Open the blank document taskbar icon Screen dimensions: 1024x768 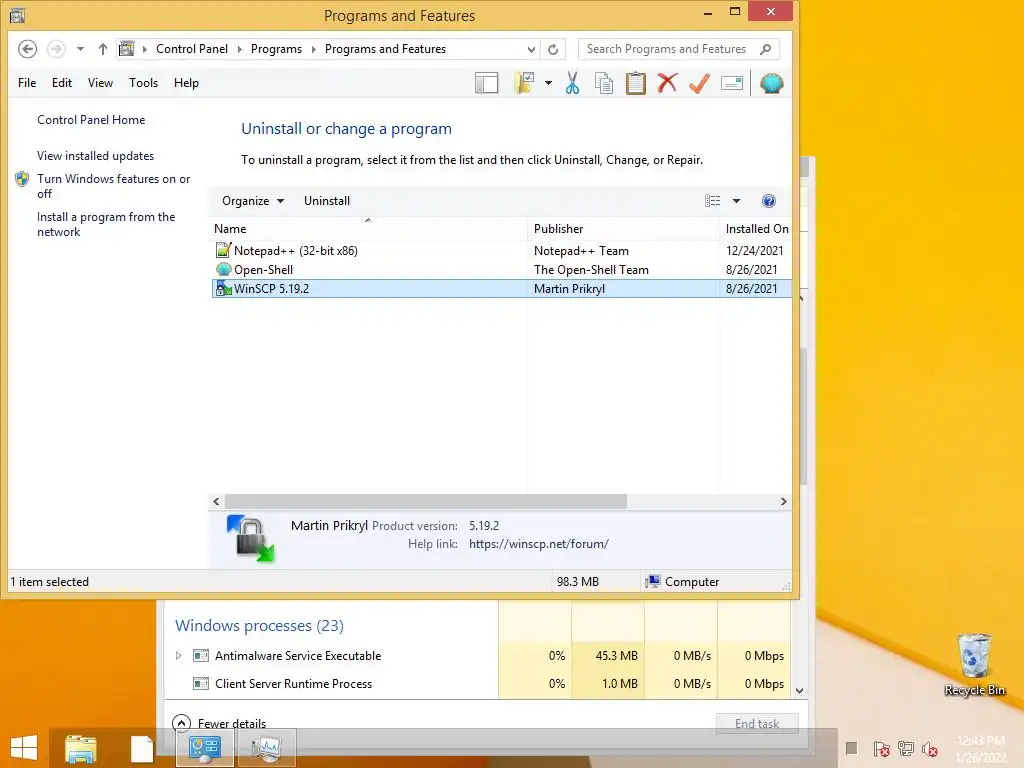(142, 748)
